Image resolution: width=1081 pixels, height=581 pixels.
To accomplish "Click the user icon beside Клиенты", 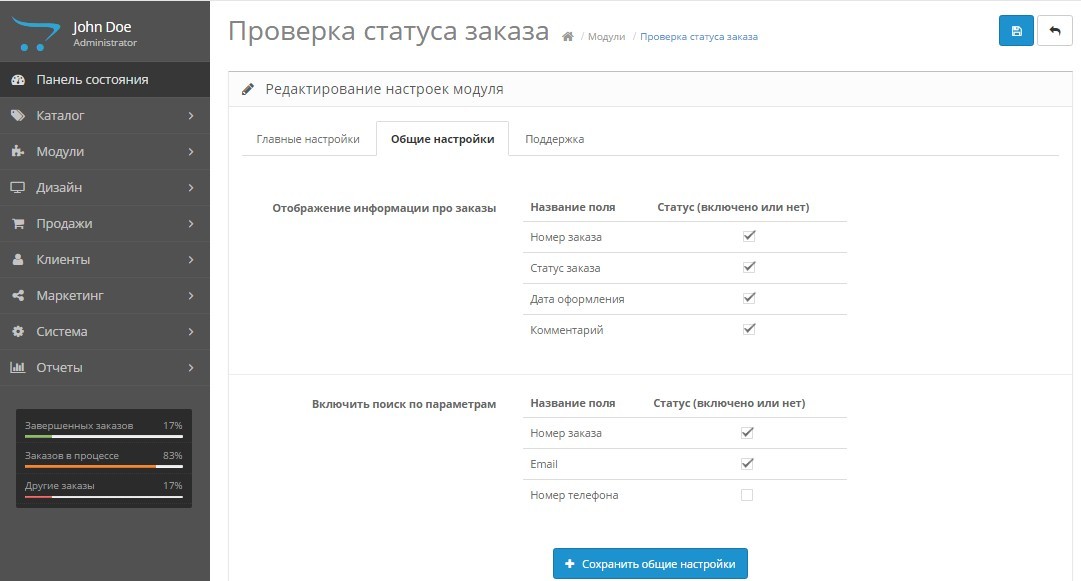I will click(x=18, y=259).
